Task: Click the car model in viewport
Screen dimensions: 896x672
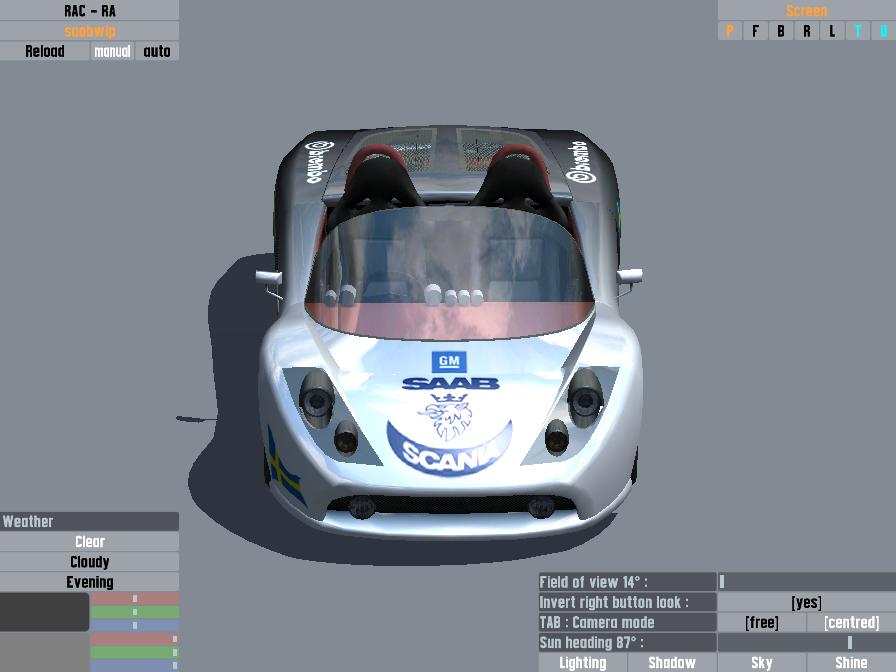Action: pos(449,331)
